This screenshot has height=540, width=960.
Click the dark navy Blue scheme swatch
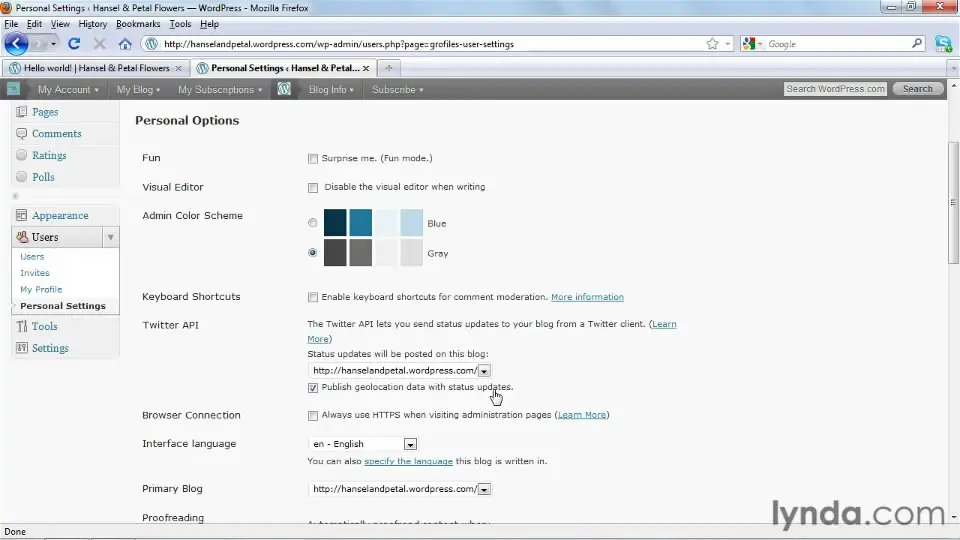335,223
